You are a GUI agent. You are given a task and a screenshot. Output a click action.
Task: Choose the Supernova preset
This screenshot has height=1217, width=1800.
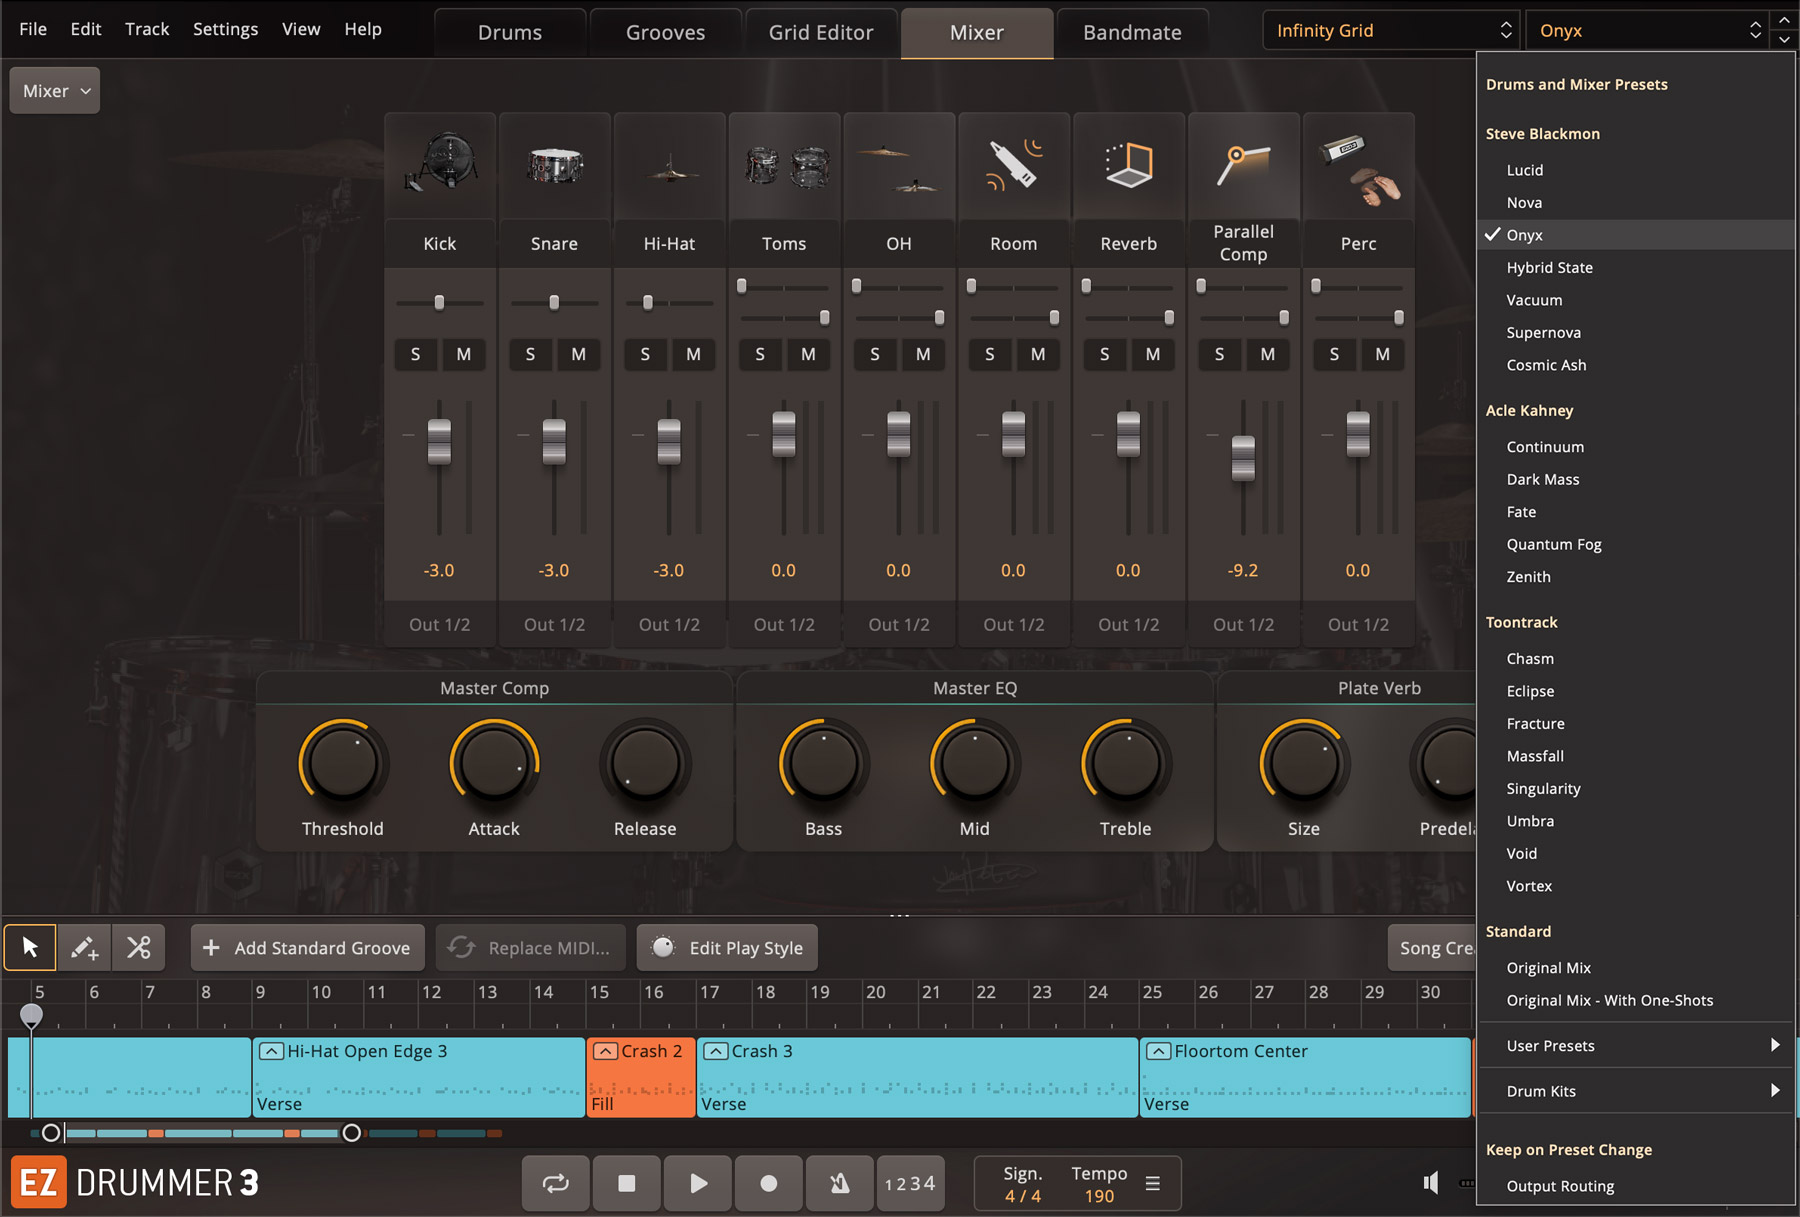[1543, 333]
